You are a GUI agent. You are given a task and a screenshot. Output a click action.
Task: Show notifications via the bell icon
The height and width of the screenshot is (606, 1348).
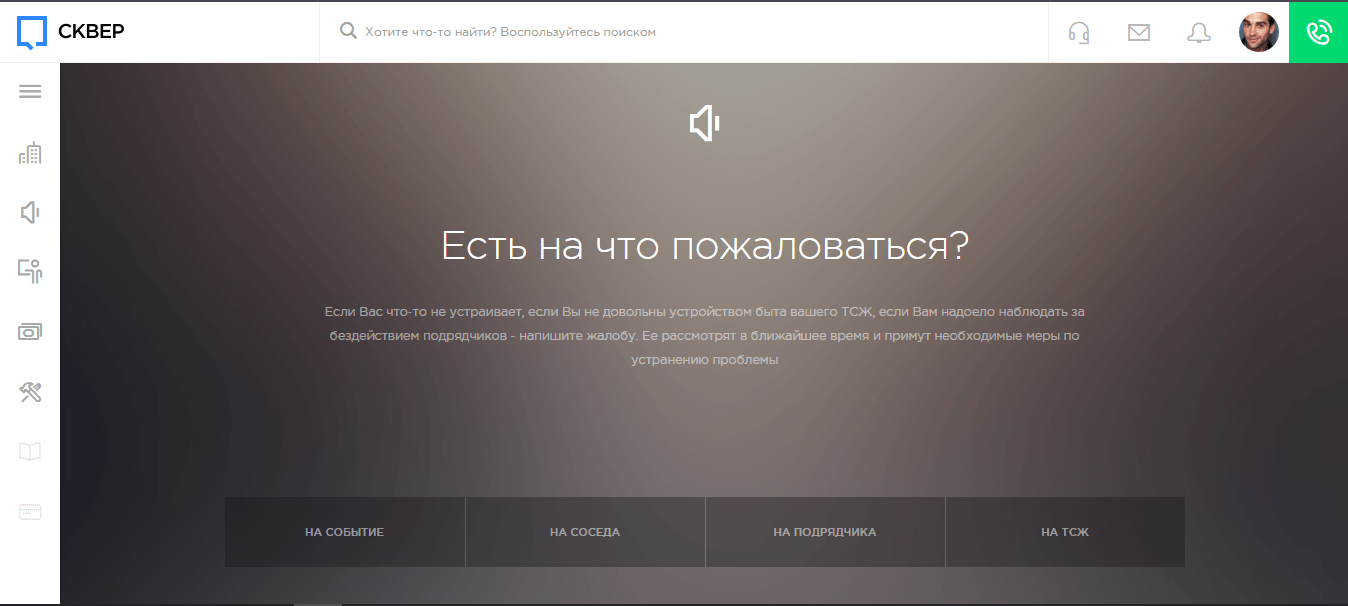(1198, 32)
